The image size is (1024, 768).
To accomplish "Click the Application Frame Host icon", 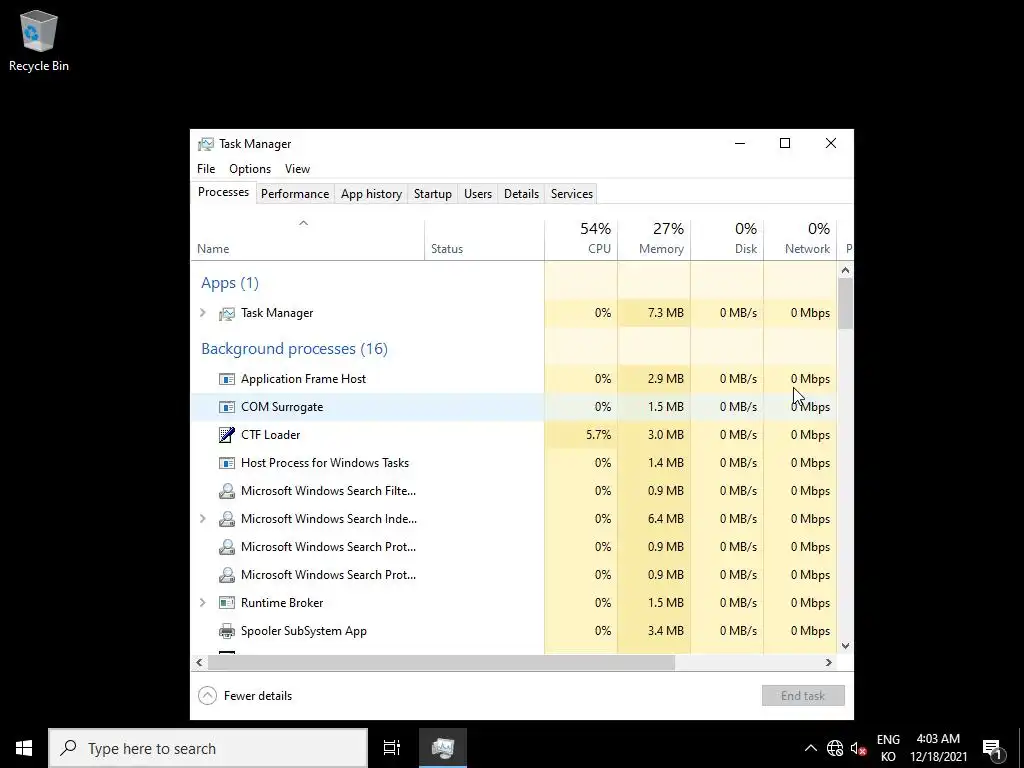I will click(227, 379).
